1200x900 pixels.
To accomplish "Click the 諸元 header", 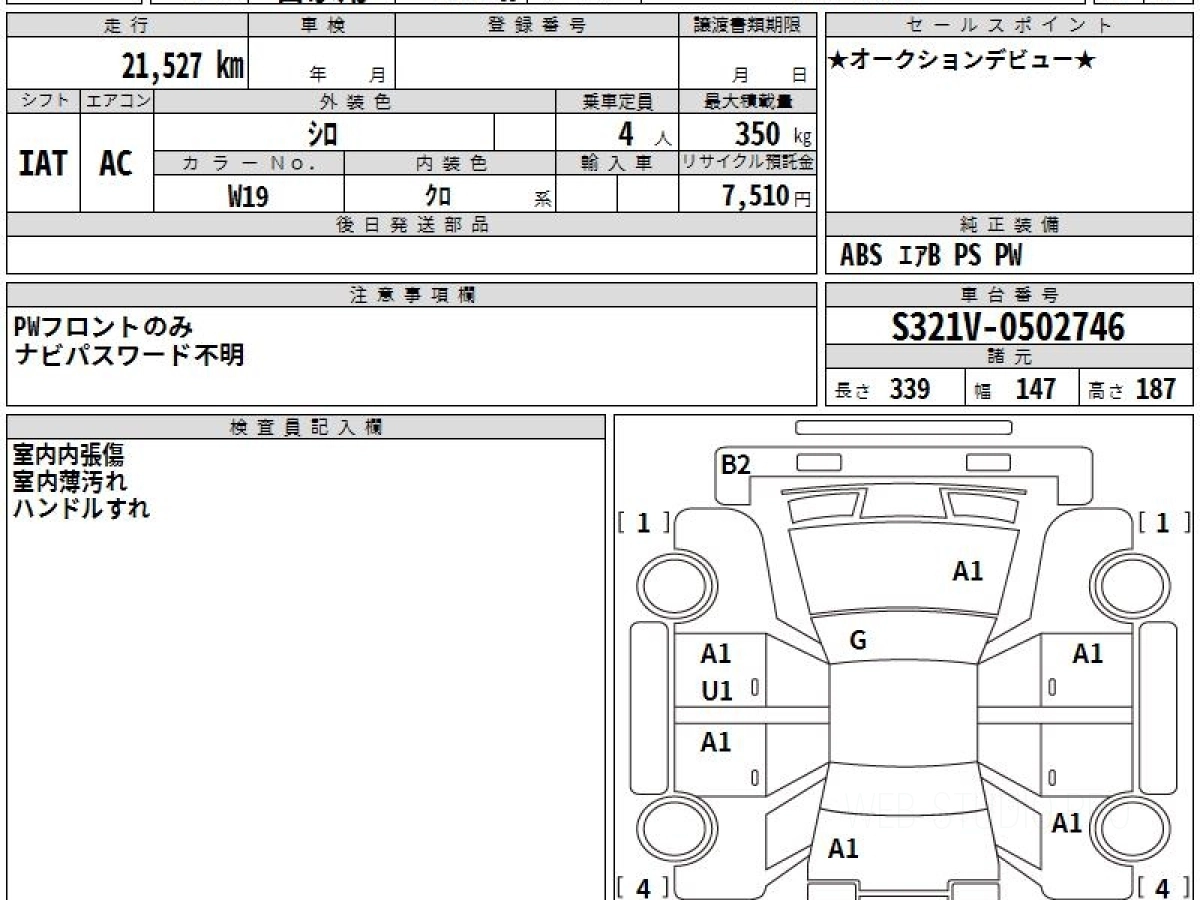I will (x=1010, y=357).
